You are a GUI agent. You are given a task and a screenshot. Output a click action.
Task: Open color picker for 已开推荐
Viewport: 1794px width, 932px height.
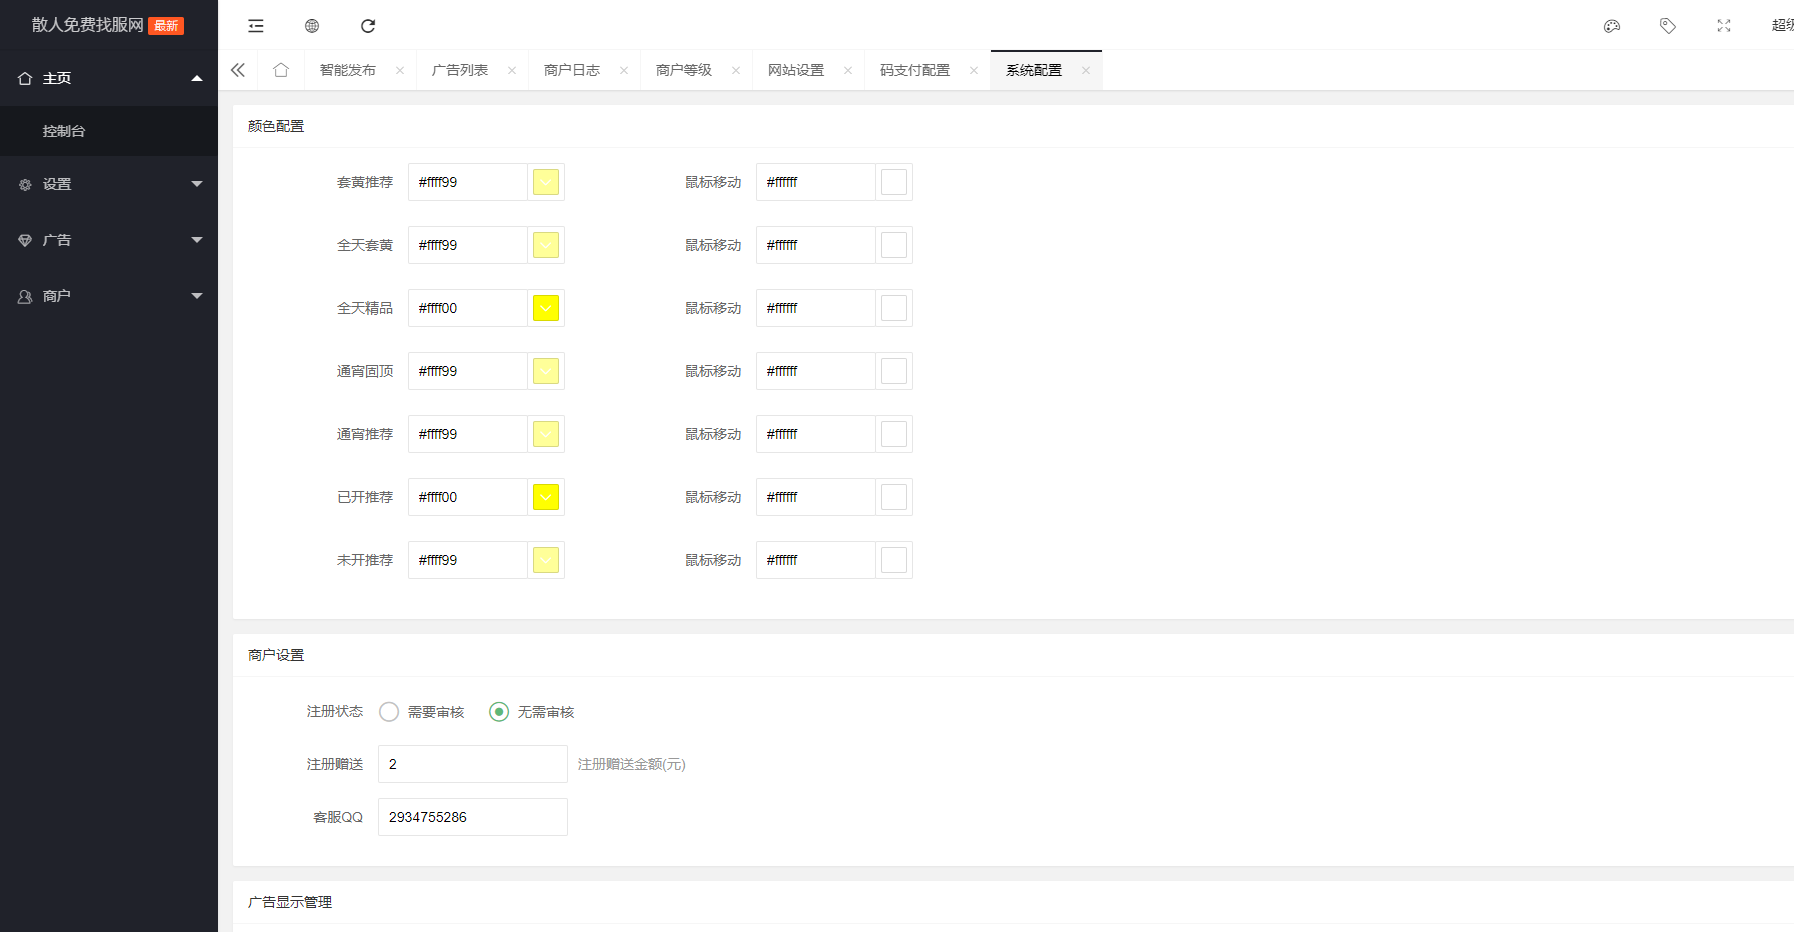(x=546, y=497)
